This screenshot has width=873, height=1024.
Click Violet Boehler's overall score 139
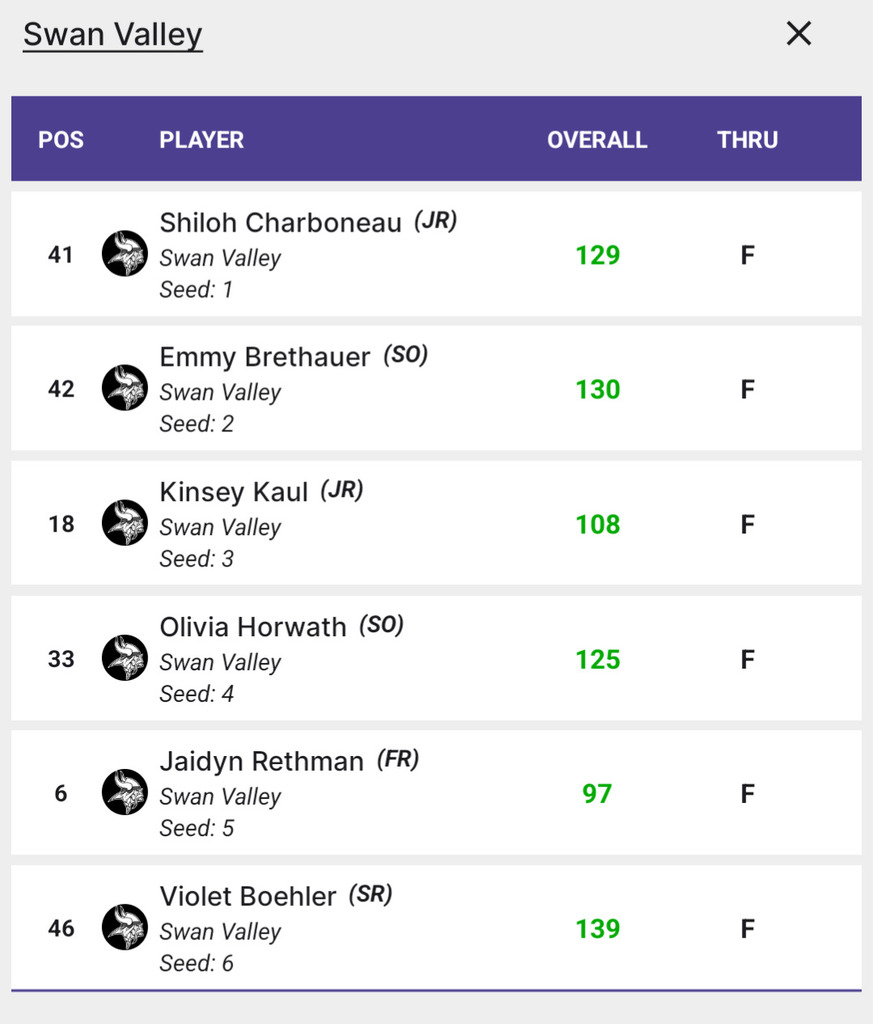(x=597, y=929)
